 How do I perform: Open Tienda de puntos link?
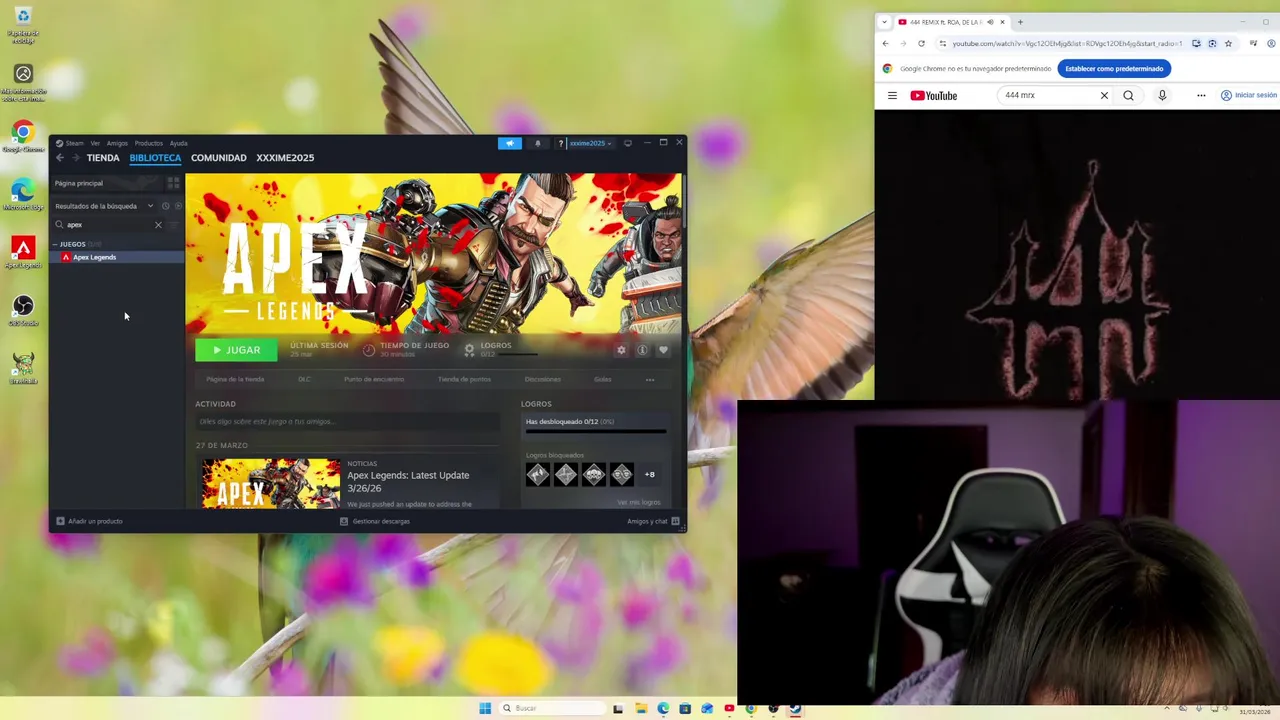(464, 379)
